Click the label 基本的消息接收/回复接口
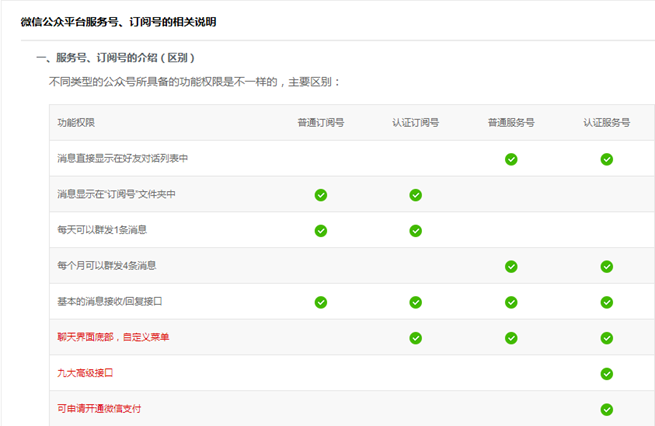The height and width of the screenshot is (426, 655). point(109,302)
